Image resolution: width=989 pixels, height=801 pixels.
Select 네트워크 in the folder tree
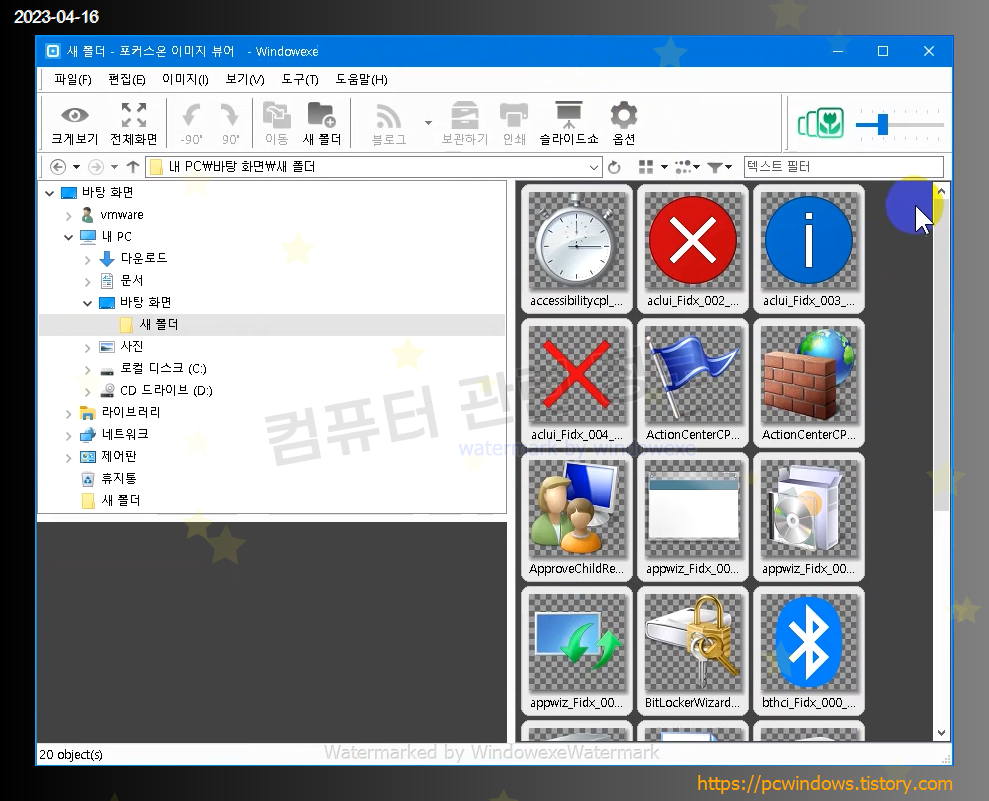pos(125,434)
